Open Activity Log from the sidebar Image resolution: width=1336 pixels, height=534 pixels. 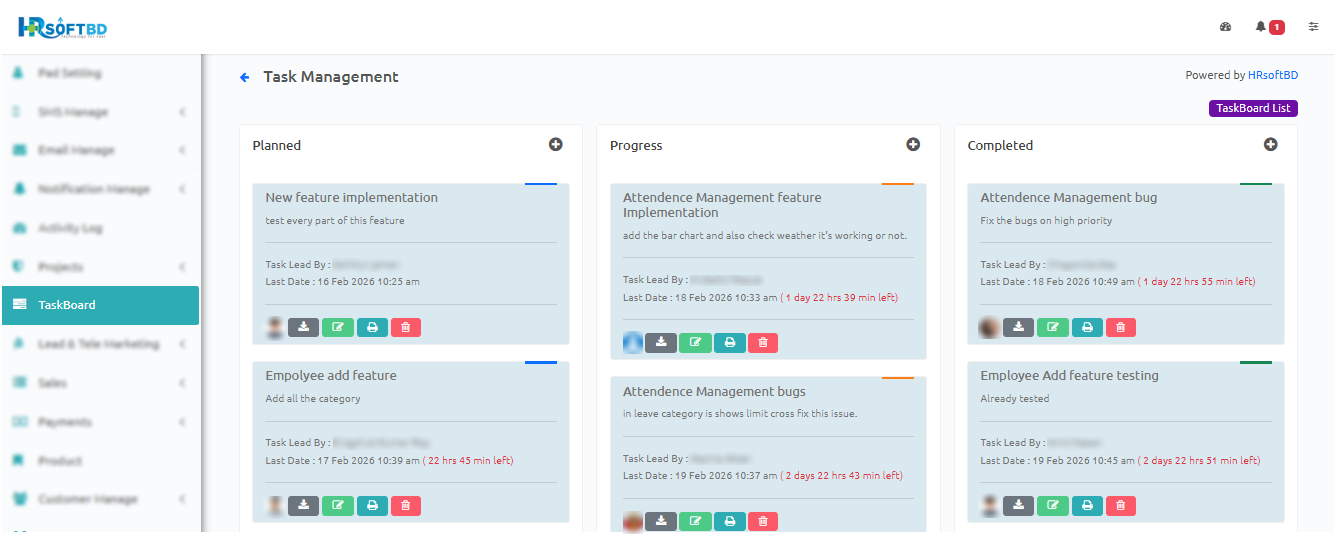(70, 228)
